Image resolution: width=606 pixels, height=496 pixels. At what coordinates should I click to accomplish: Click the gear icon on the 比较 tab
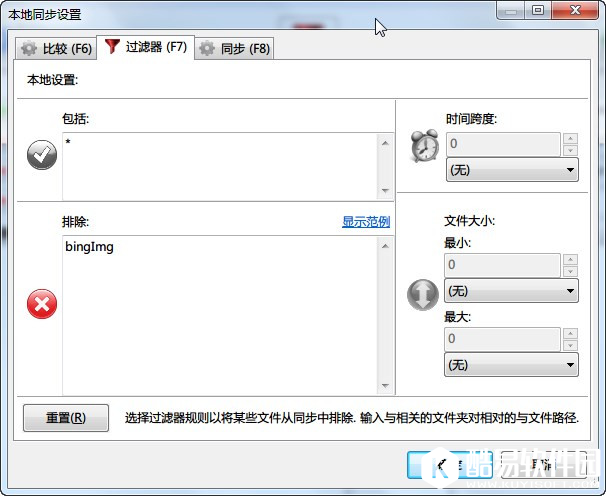pos(29,48)
